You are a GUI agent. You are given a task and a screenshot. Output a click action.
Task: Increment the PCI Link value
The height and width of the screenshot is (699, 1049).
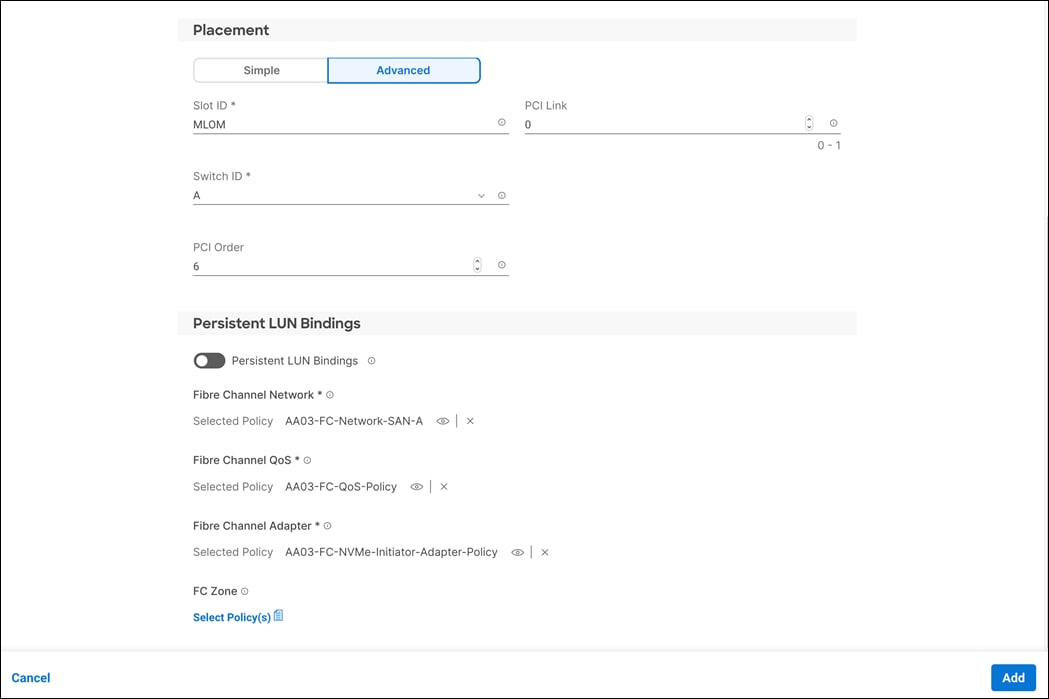click(x=808, y=118)
